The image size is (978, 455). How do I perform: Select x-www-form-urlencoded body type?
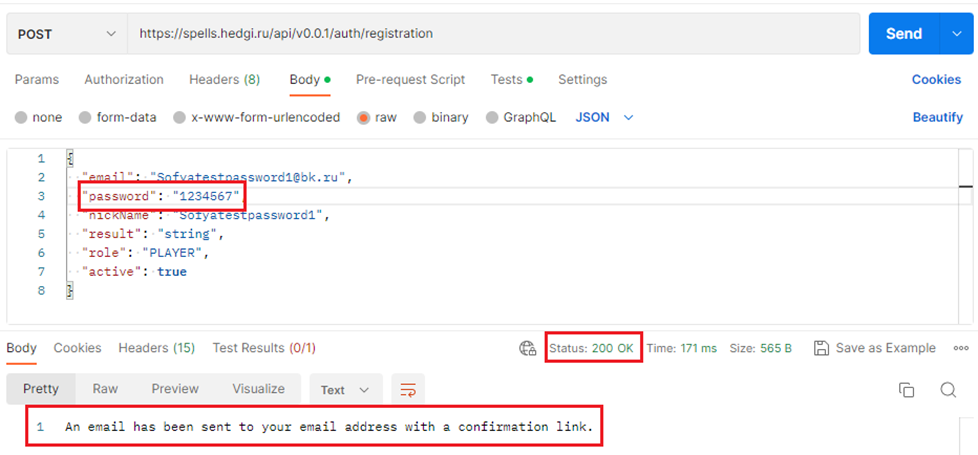tap(257, 117)
